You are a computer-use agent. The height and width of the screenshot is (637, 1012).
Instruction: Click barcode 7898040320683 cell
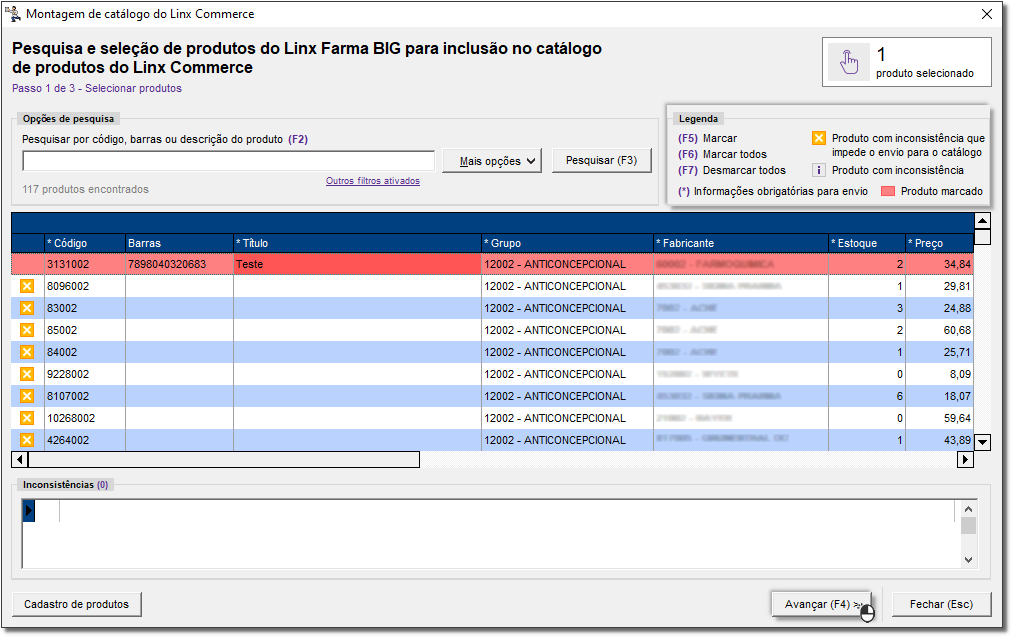(x=179, y=264)
